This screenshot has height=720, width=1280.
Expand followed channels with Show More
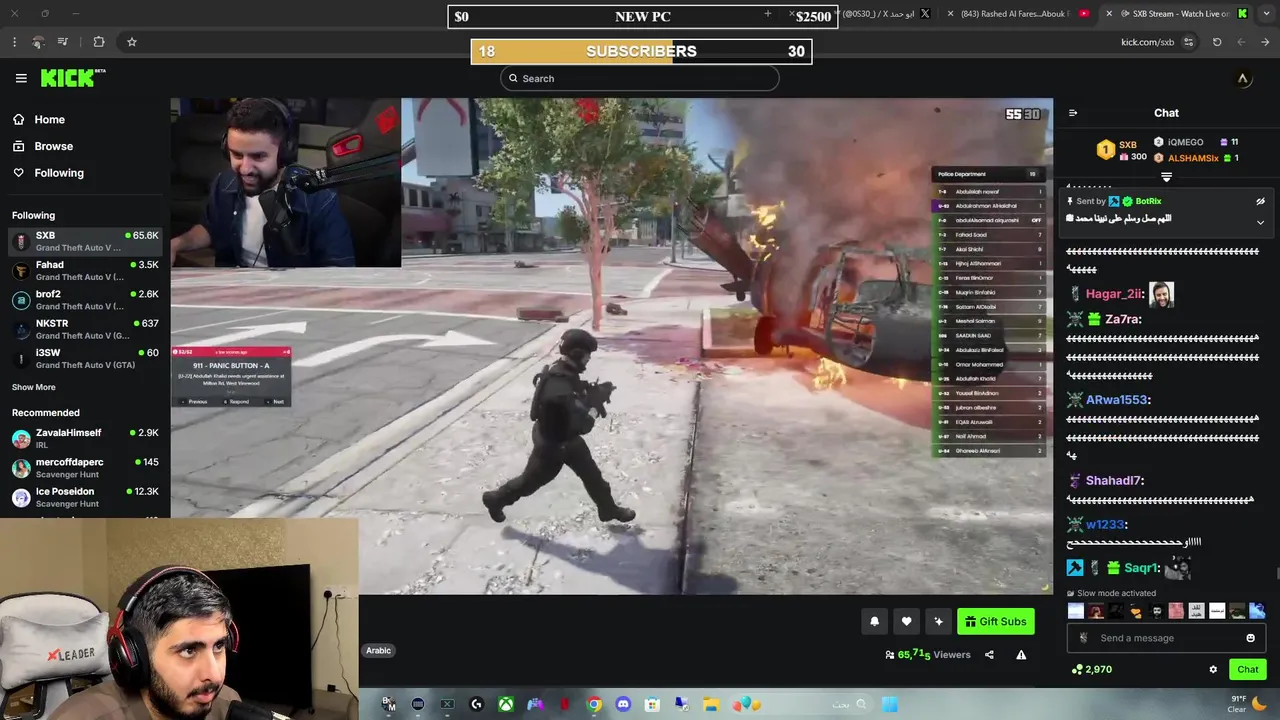[34, 387]
